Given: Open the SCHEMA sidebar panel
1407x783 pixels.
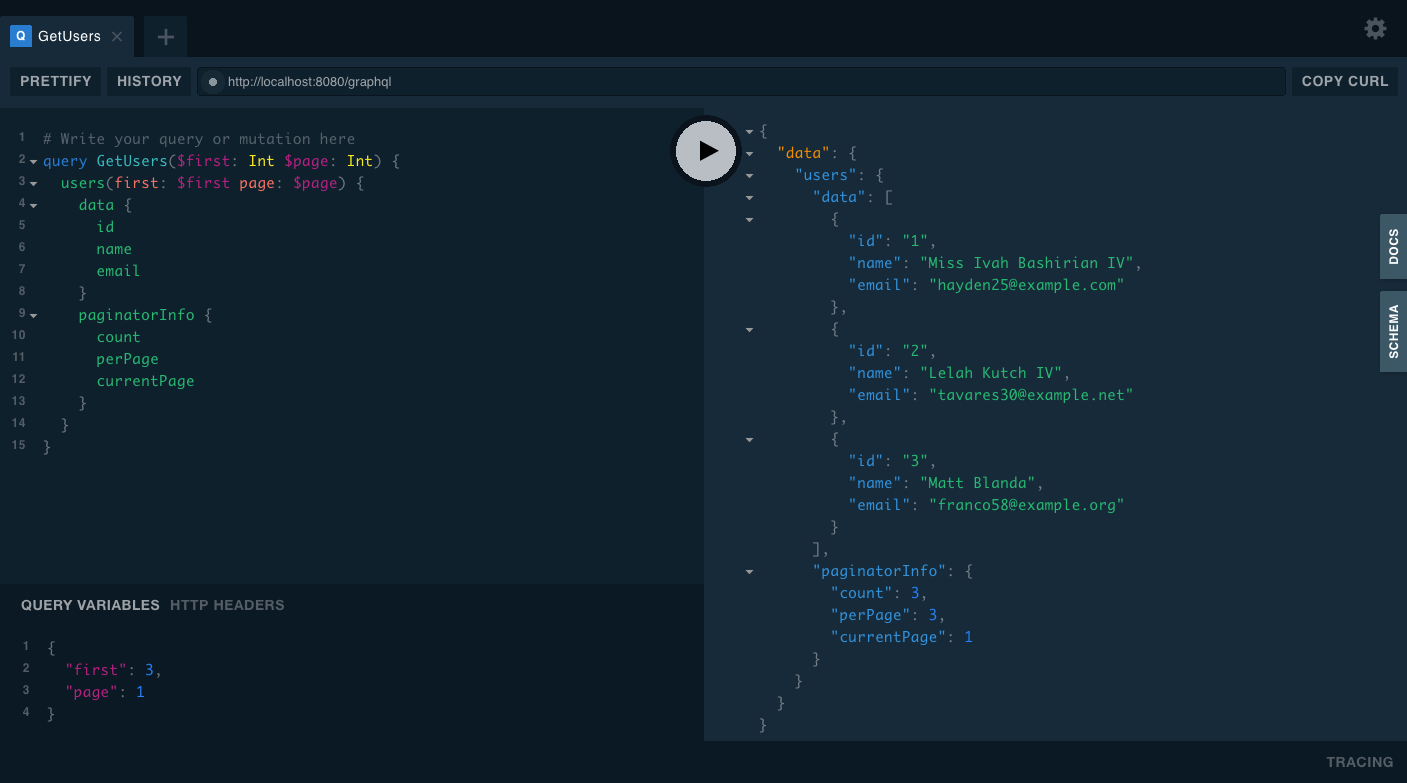Looking at the screenshot, I should click(x=1392, y=331).
